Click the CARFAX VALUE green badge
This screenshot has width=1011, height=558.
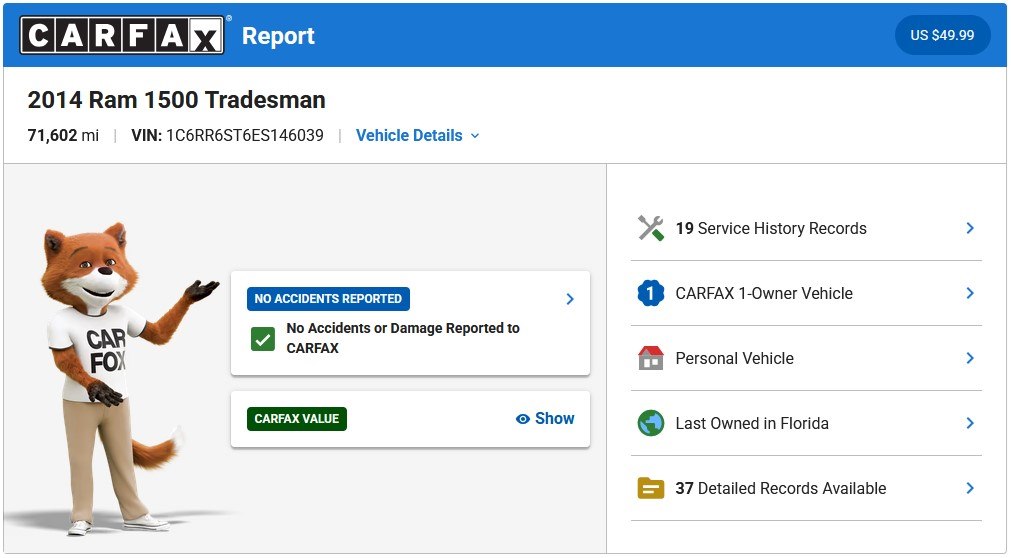(x=297, y=419)
